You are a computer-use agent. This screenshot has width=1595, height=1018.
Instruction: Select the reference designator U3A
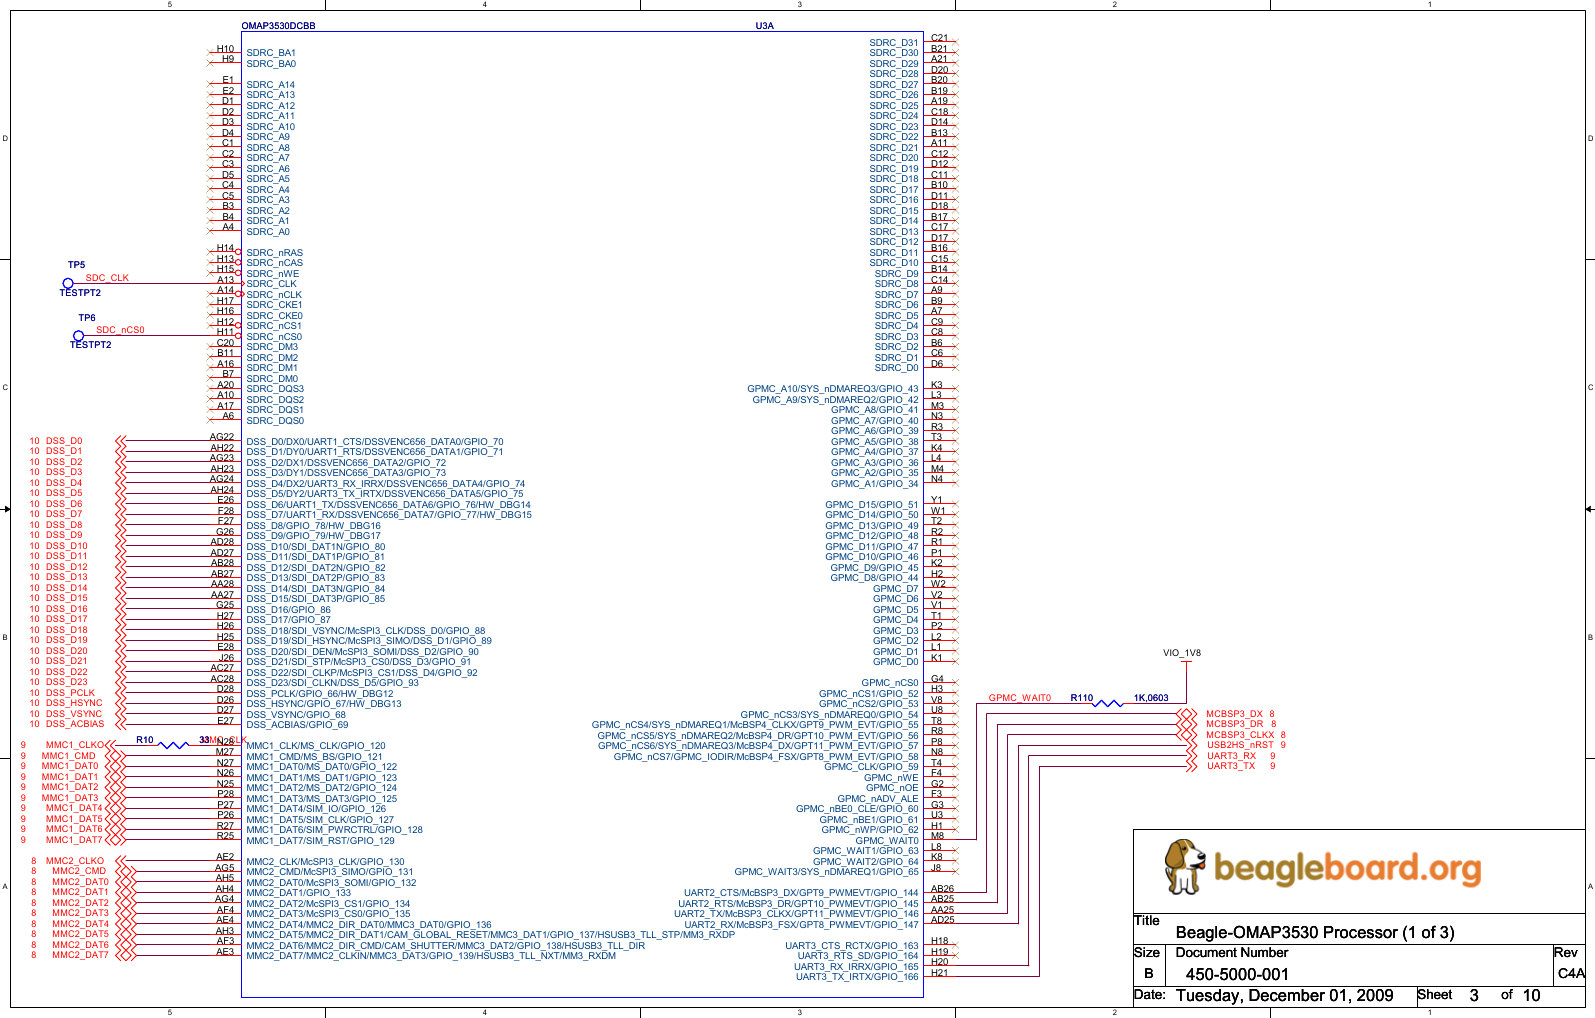click(764, 26)
